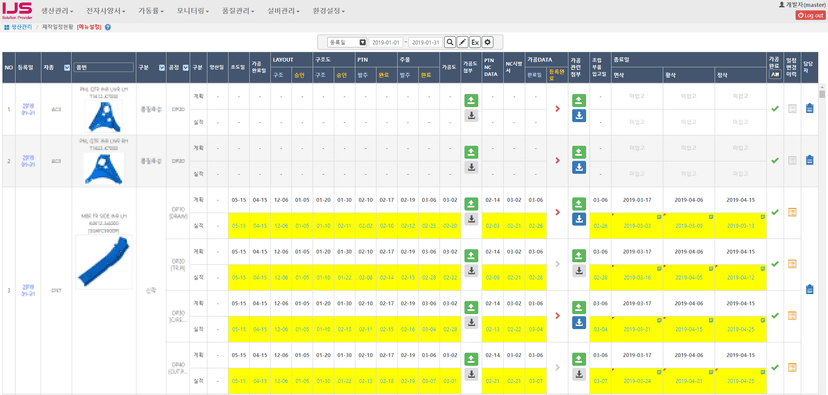Open the blue clipboard 담당자 icon in row 1
The image size is (828, 395).
tap(809, 108)
